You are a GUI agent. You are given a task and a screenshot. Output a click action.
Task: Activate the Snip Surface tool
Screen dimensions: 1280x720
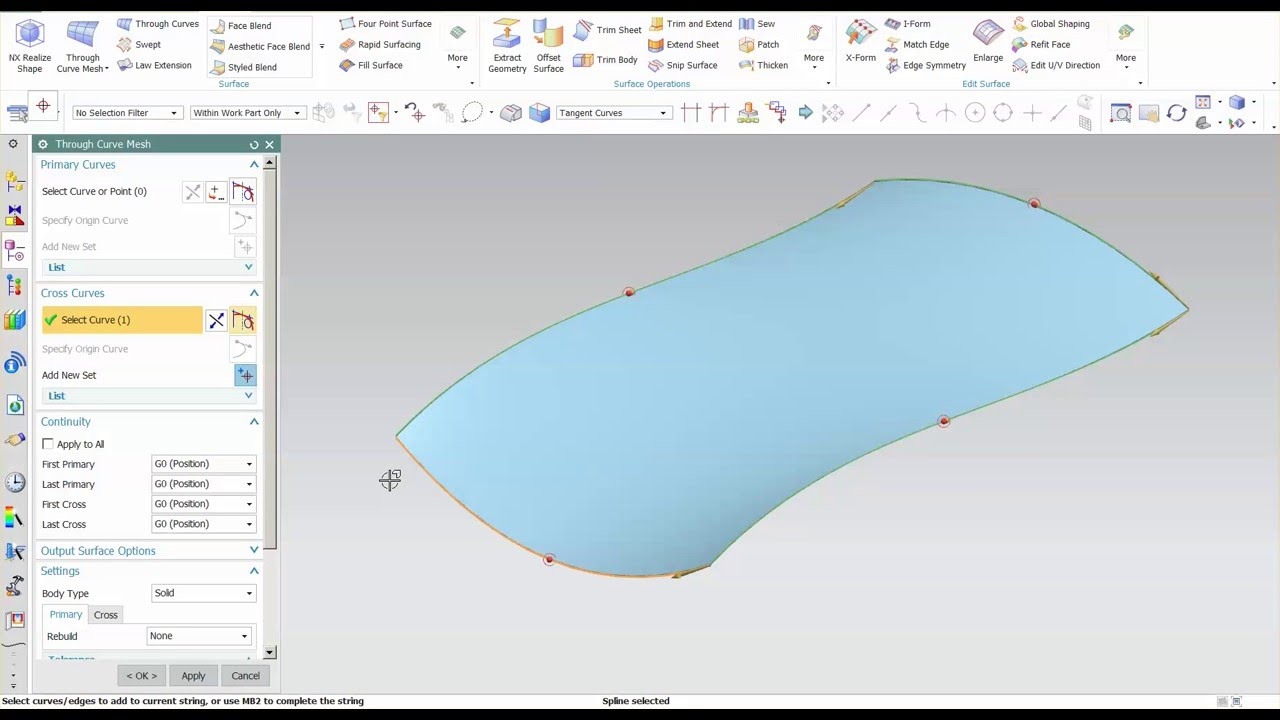pyautogui.click(x=682, y=66)
